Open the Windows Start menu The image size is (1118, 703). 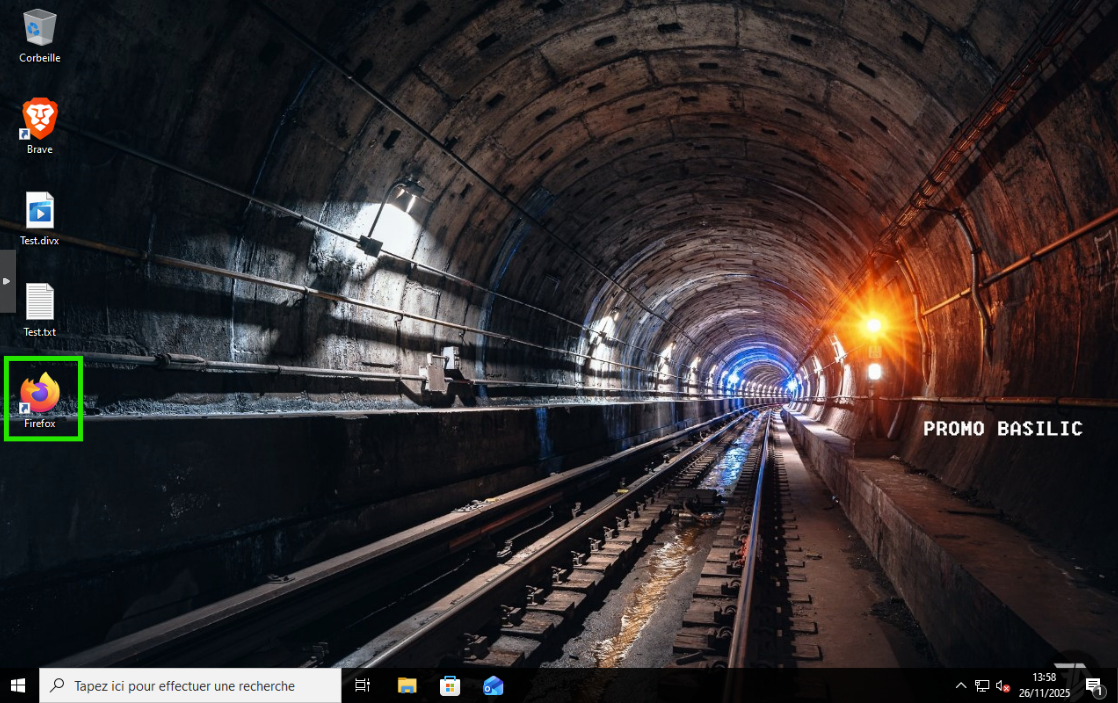tap(19, 686)
